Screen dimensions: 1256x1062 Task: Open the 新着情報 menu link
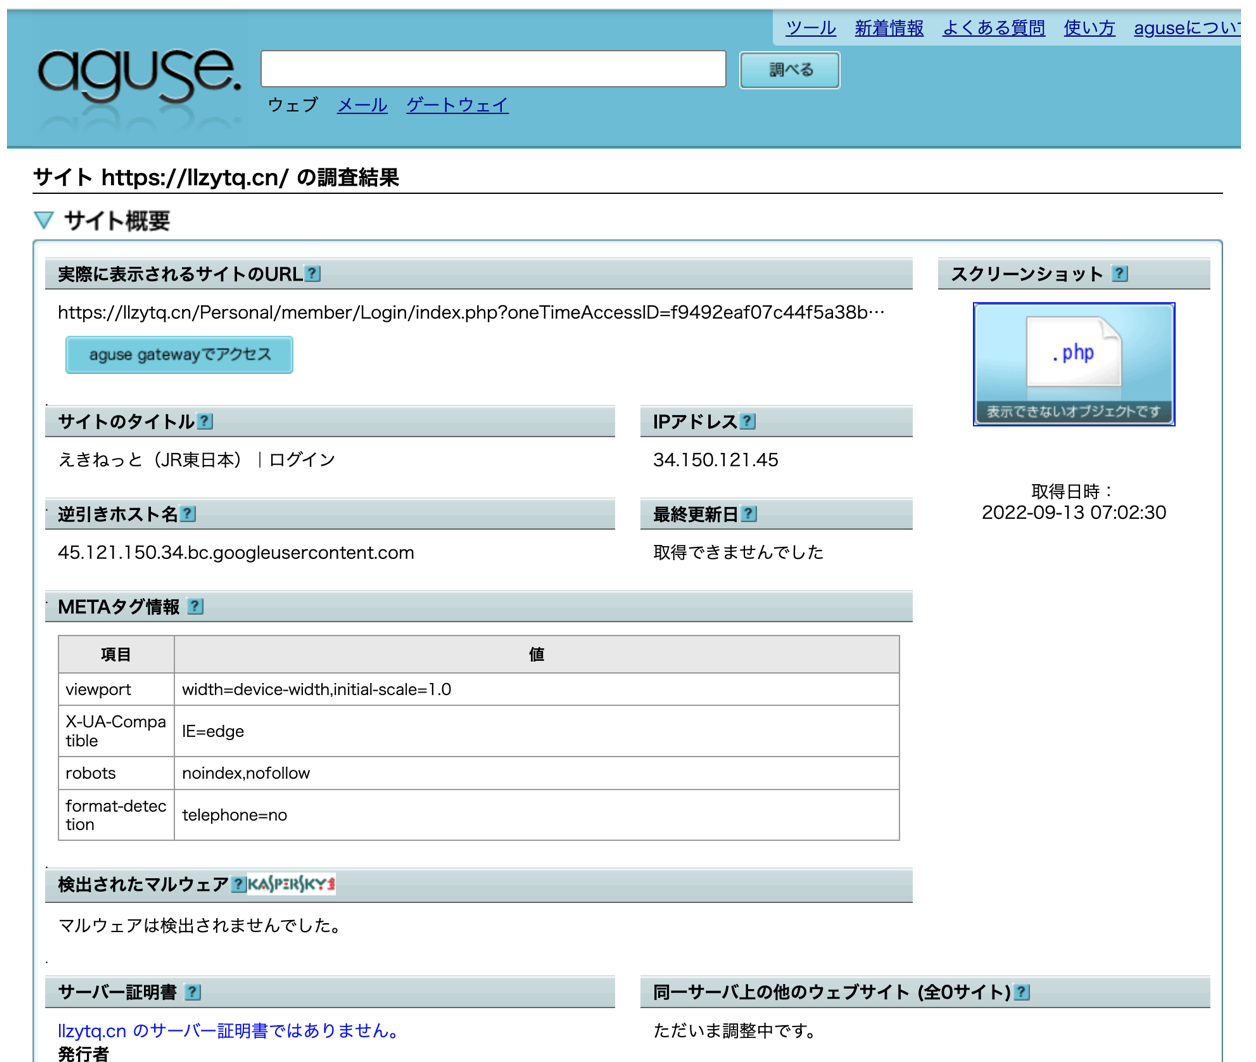pyautogui.click(x=889, y=28)
